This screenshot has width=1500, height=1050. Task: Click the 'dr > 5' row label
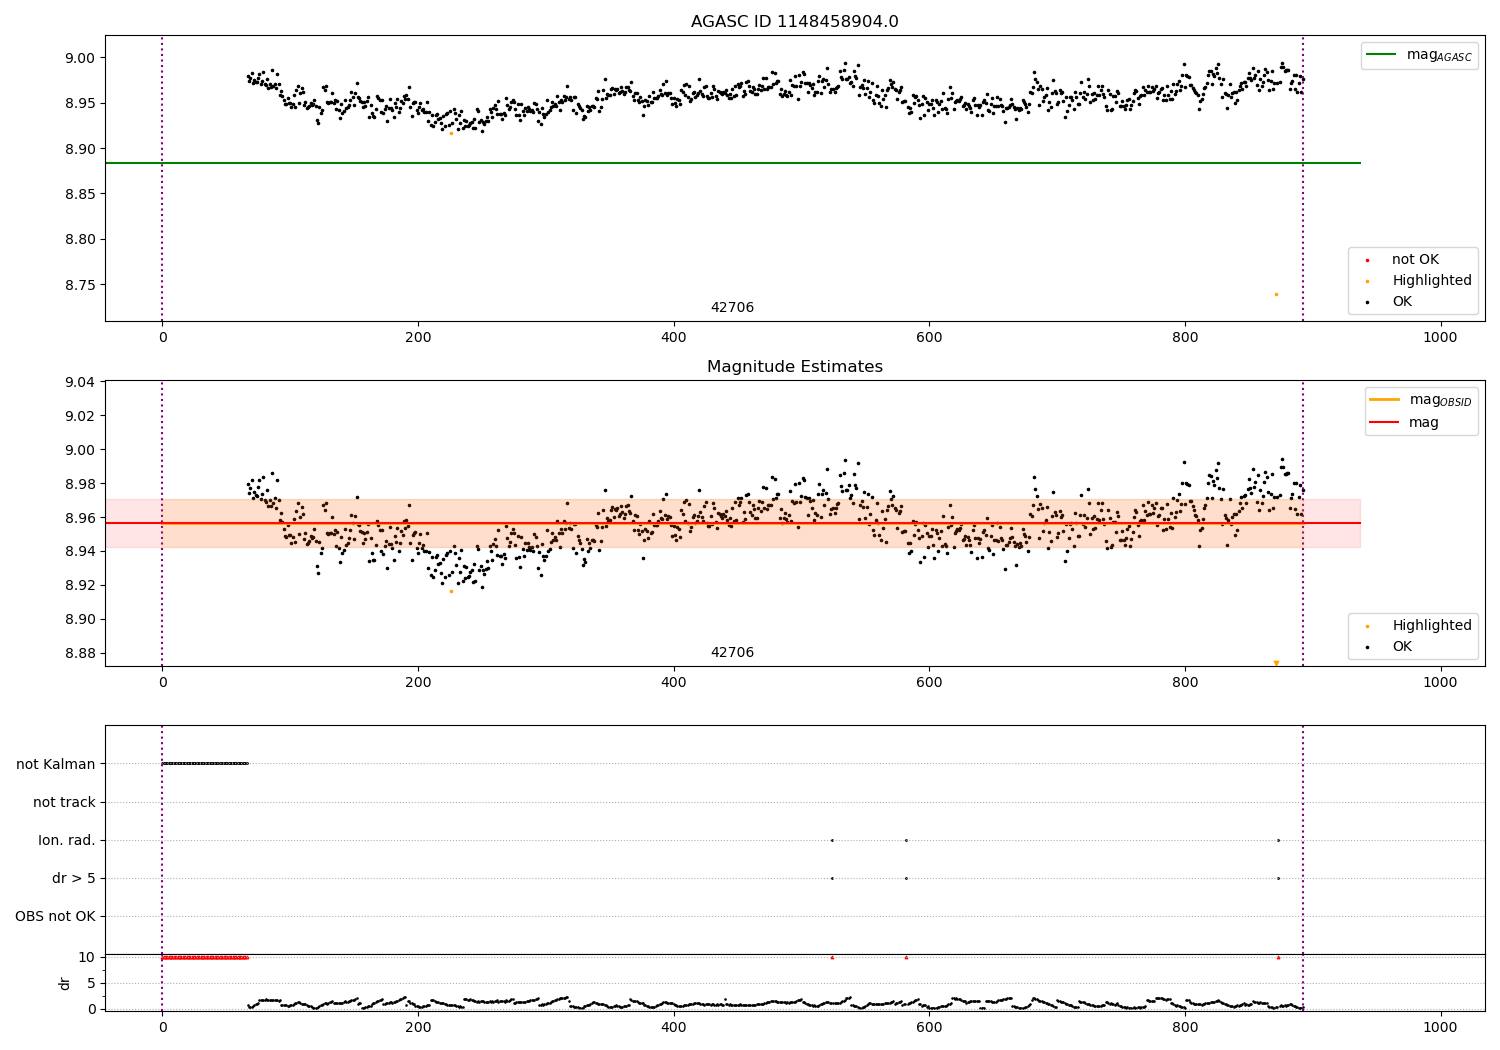coord(74,878)
